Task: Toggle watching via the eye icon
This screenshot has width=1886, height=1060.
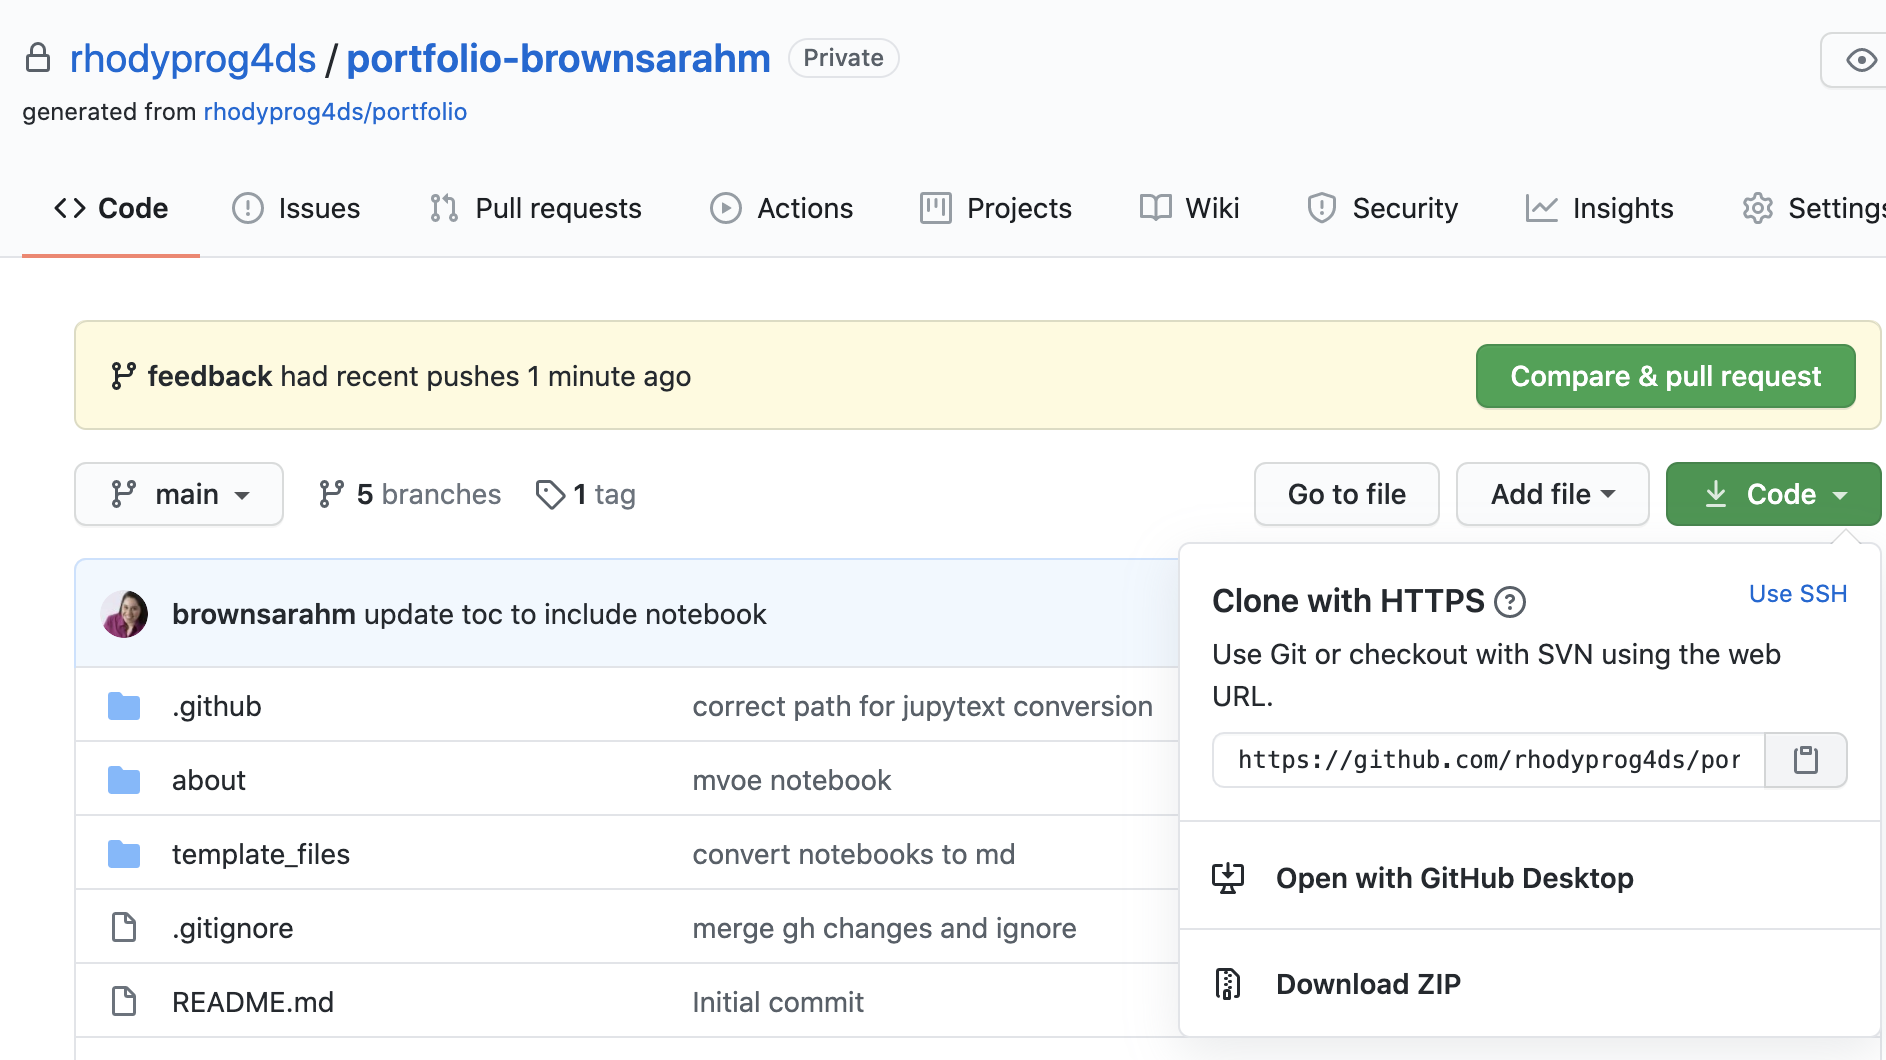Action: point(1860,60)
